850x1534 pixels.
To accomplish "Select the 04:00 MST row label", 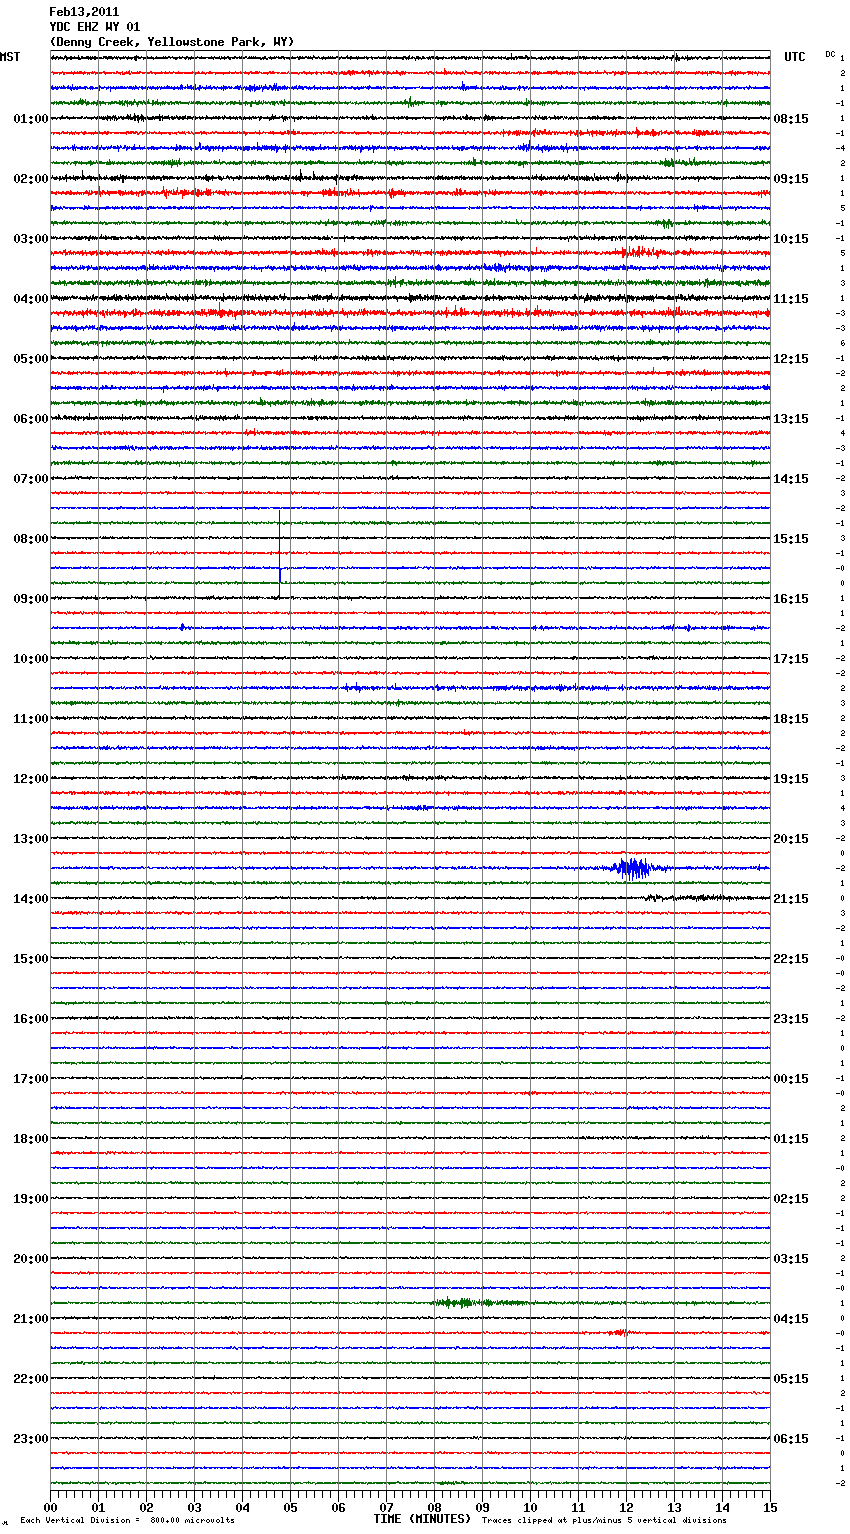I will (31, 299).
